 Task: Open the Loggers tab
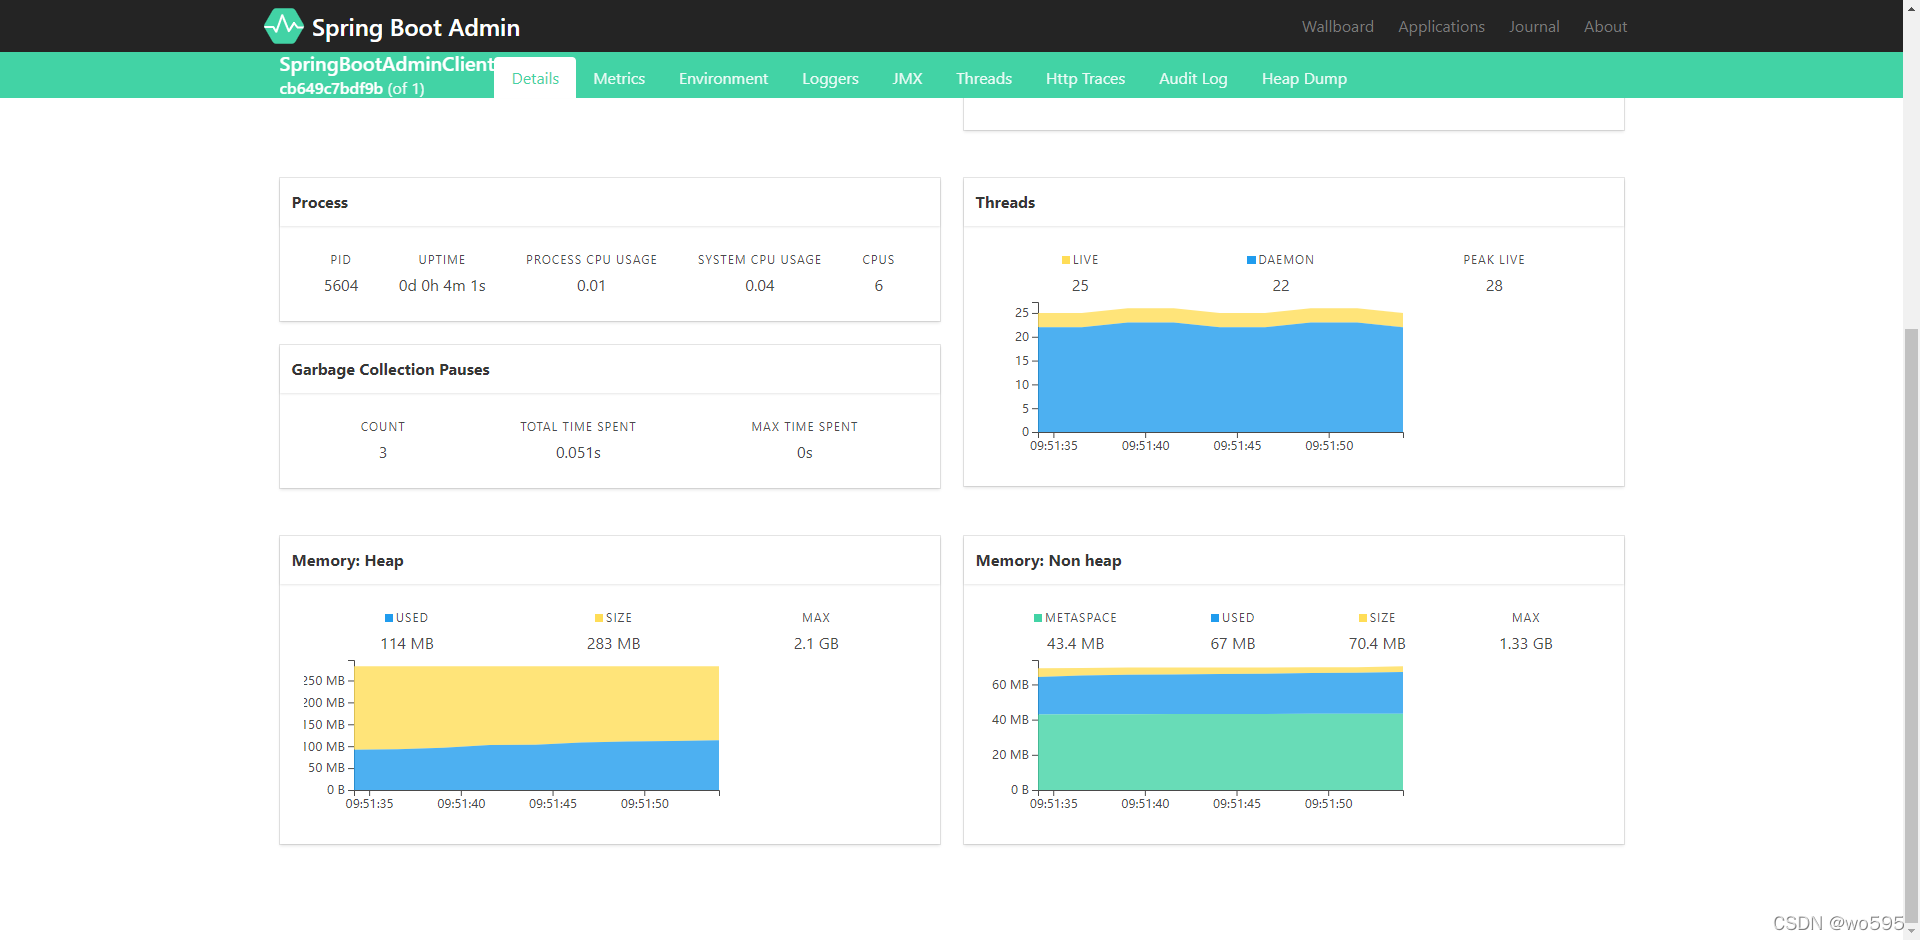tap(830, 78)
